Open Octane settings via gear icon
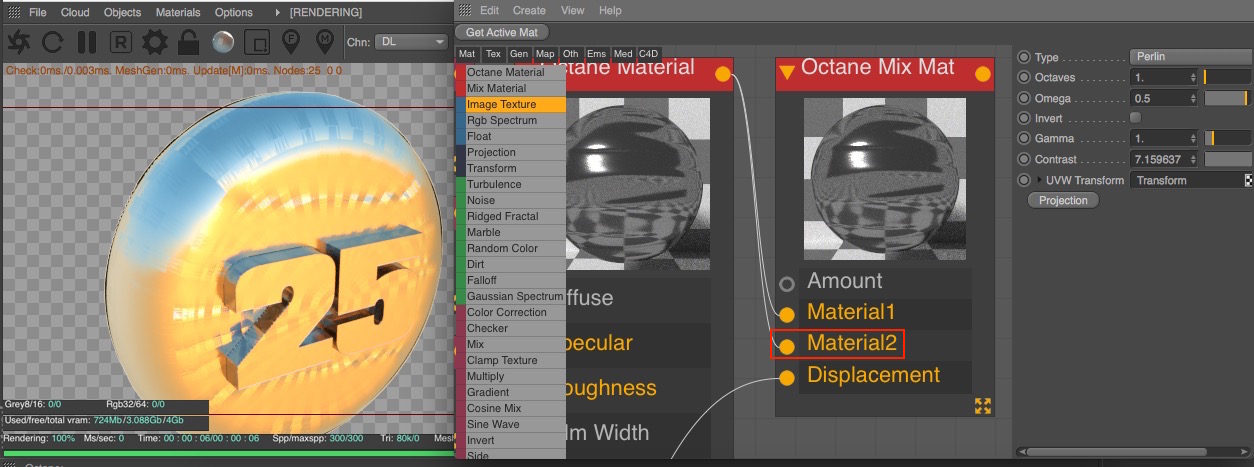1254x467 pixels. click(x=154, y=43)
